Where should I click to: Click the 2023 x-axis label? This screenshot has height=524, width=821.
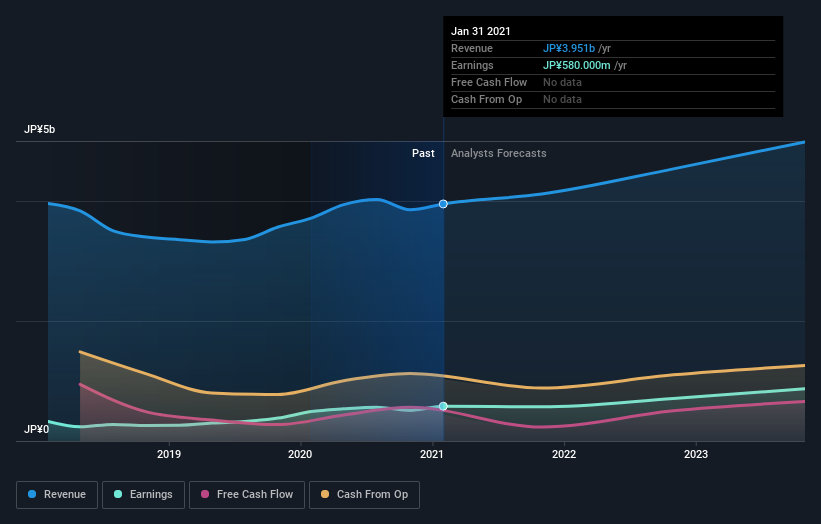[696, 454]
